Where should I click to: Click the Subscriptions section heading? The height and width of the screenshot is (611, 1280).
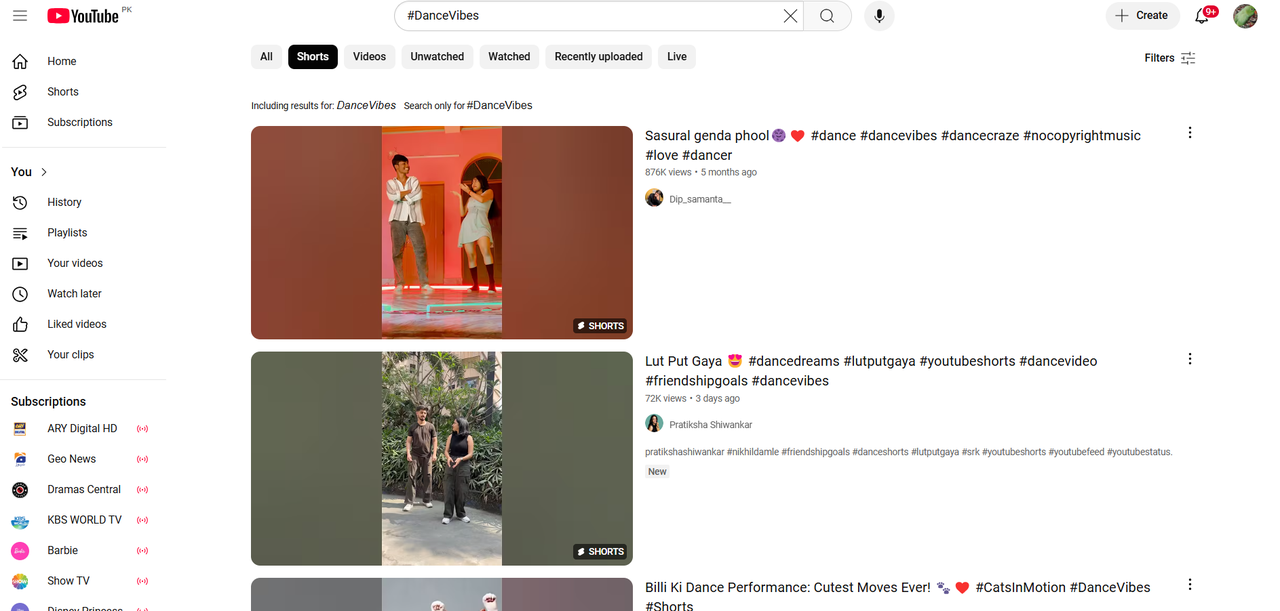48,402
